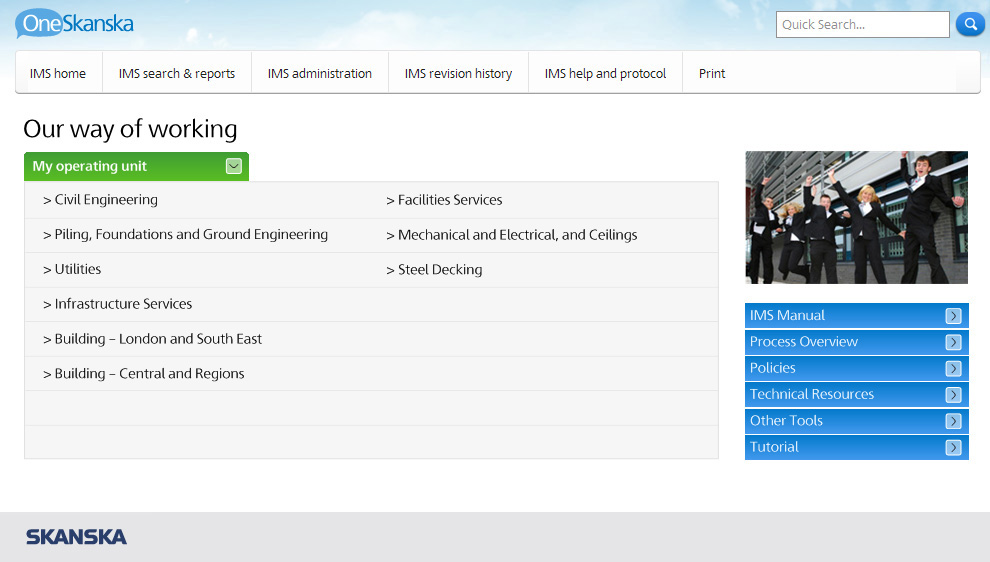Image resolution: width=990 pixels, height=562 pixels.
Task: Select the Print menu item
Action: tap(712, 73)
